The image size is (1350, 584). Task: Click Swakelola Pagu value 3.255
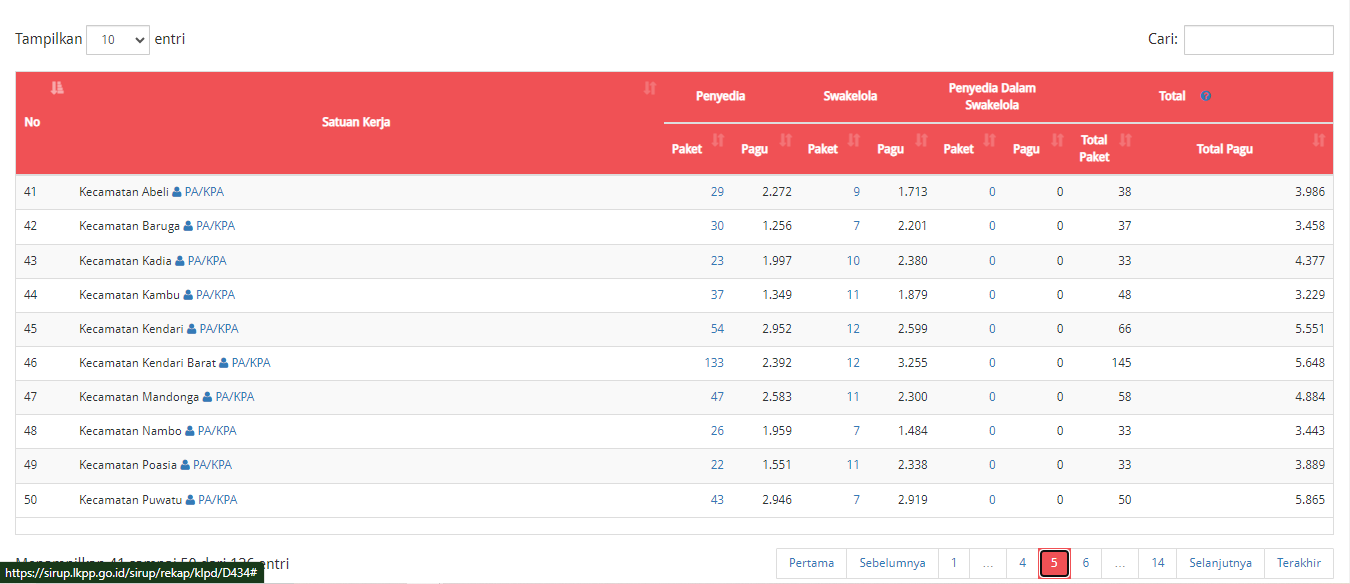click(912, 363)
